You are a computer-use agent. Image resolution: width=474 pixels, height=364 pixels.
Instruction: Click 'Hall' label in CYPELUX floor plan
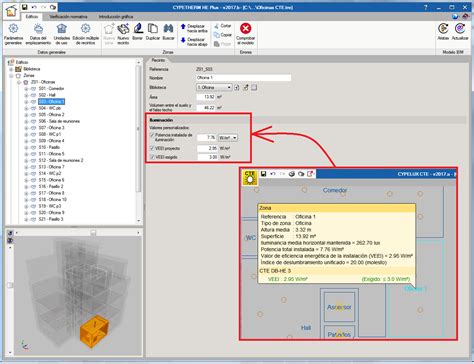coord(306,328)
